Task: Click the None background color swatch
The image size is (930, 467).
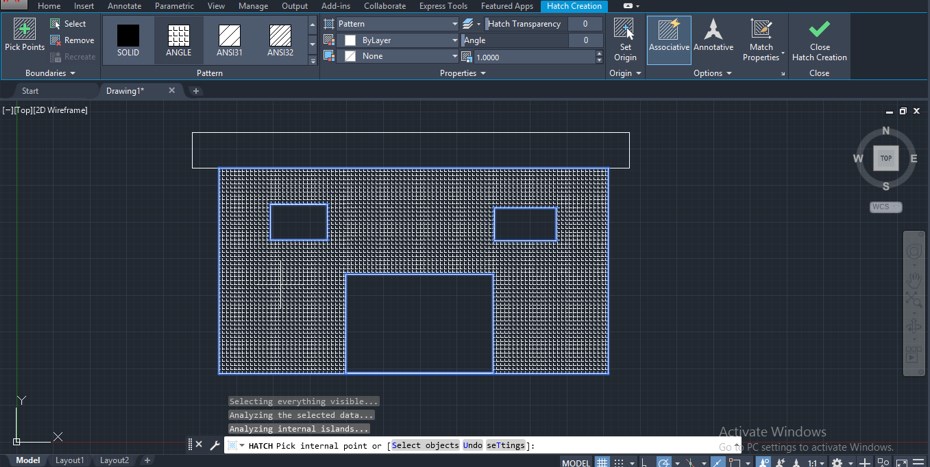Action: click(x=351, y=56)
